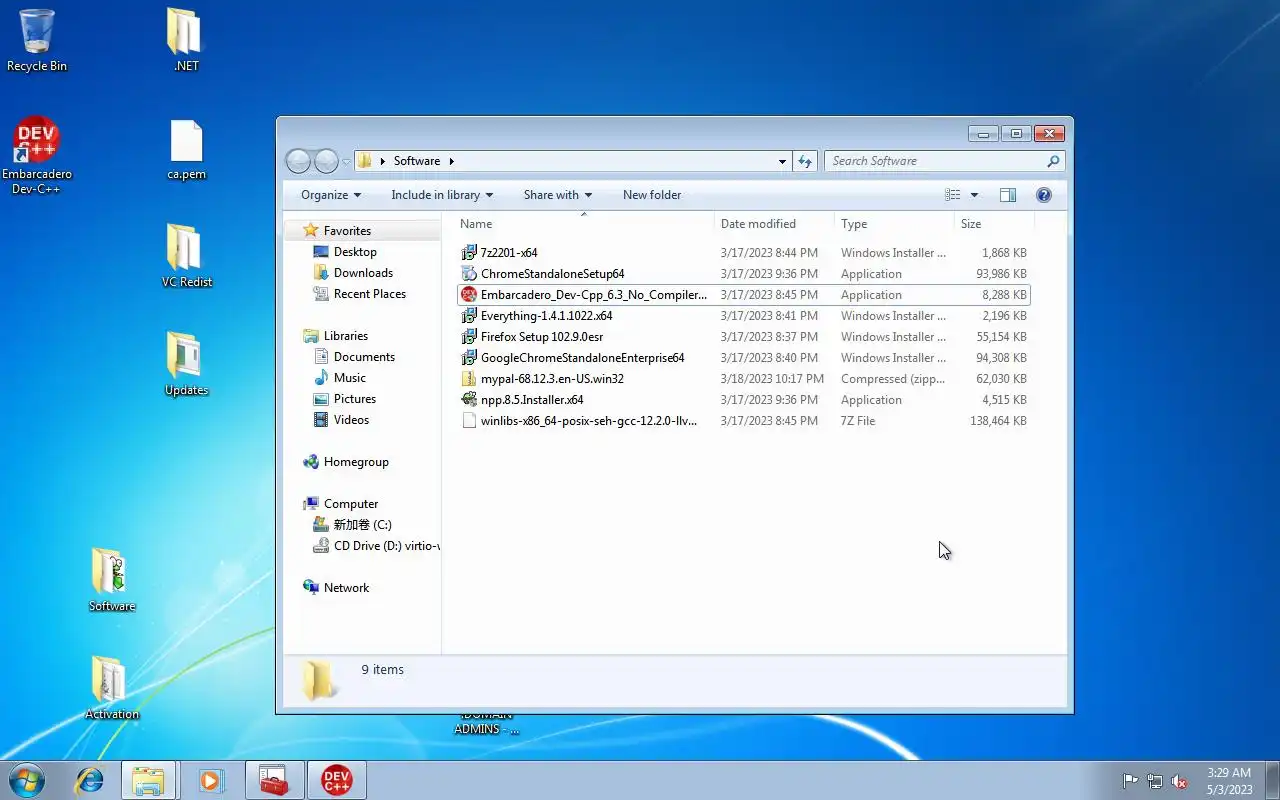Image resolution: width=1280 pixels, height=800 pixels.
Task: Sort by the Date modified column
Action: pyautogui.click(x=775, y=224)
